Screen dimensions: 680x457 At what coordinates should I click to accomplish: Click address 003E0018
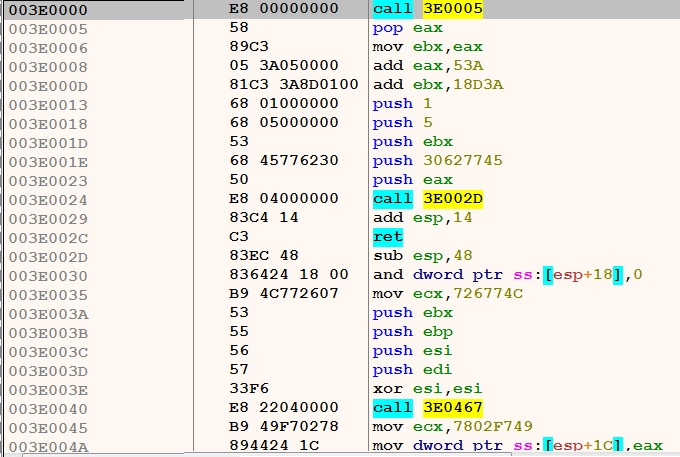(48, 124)
